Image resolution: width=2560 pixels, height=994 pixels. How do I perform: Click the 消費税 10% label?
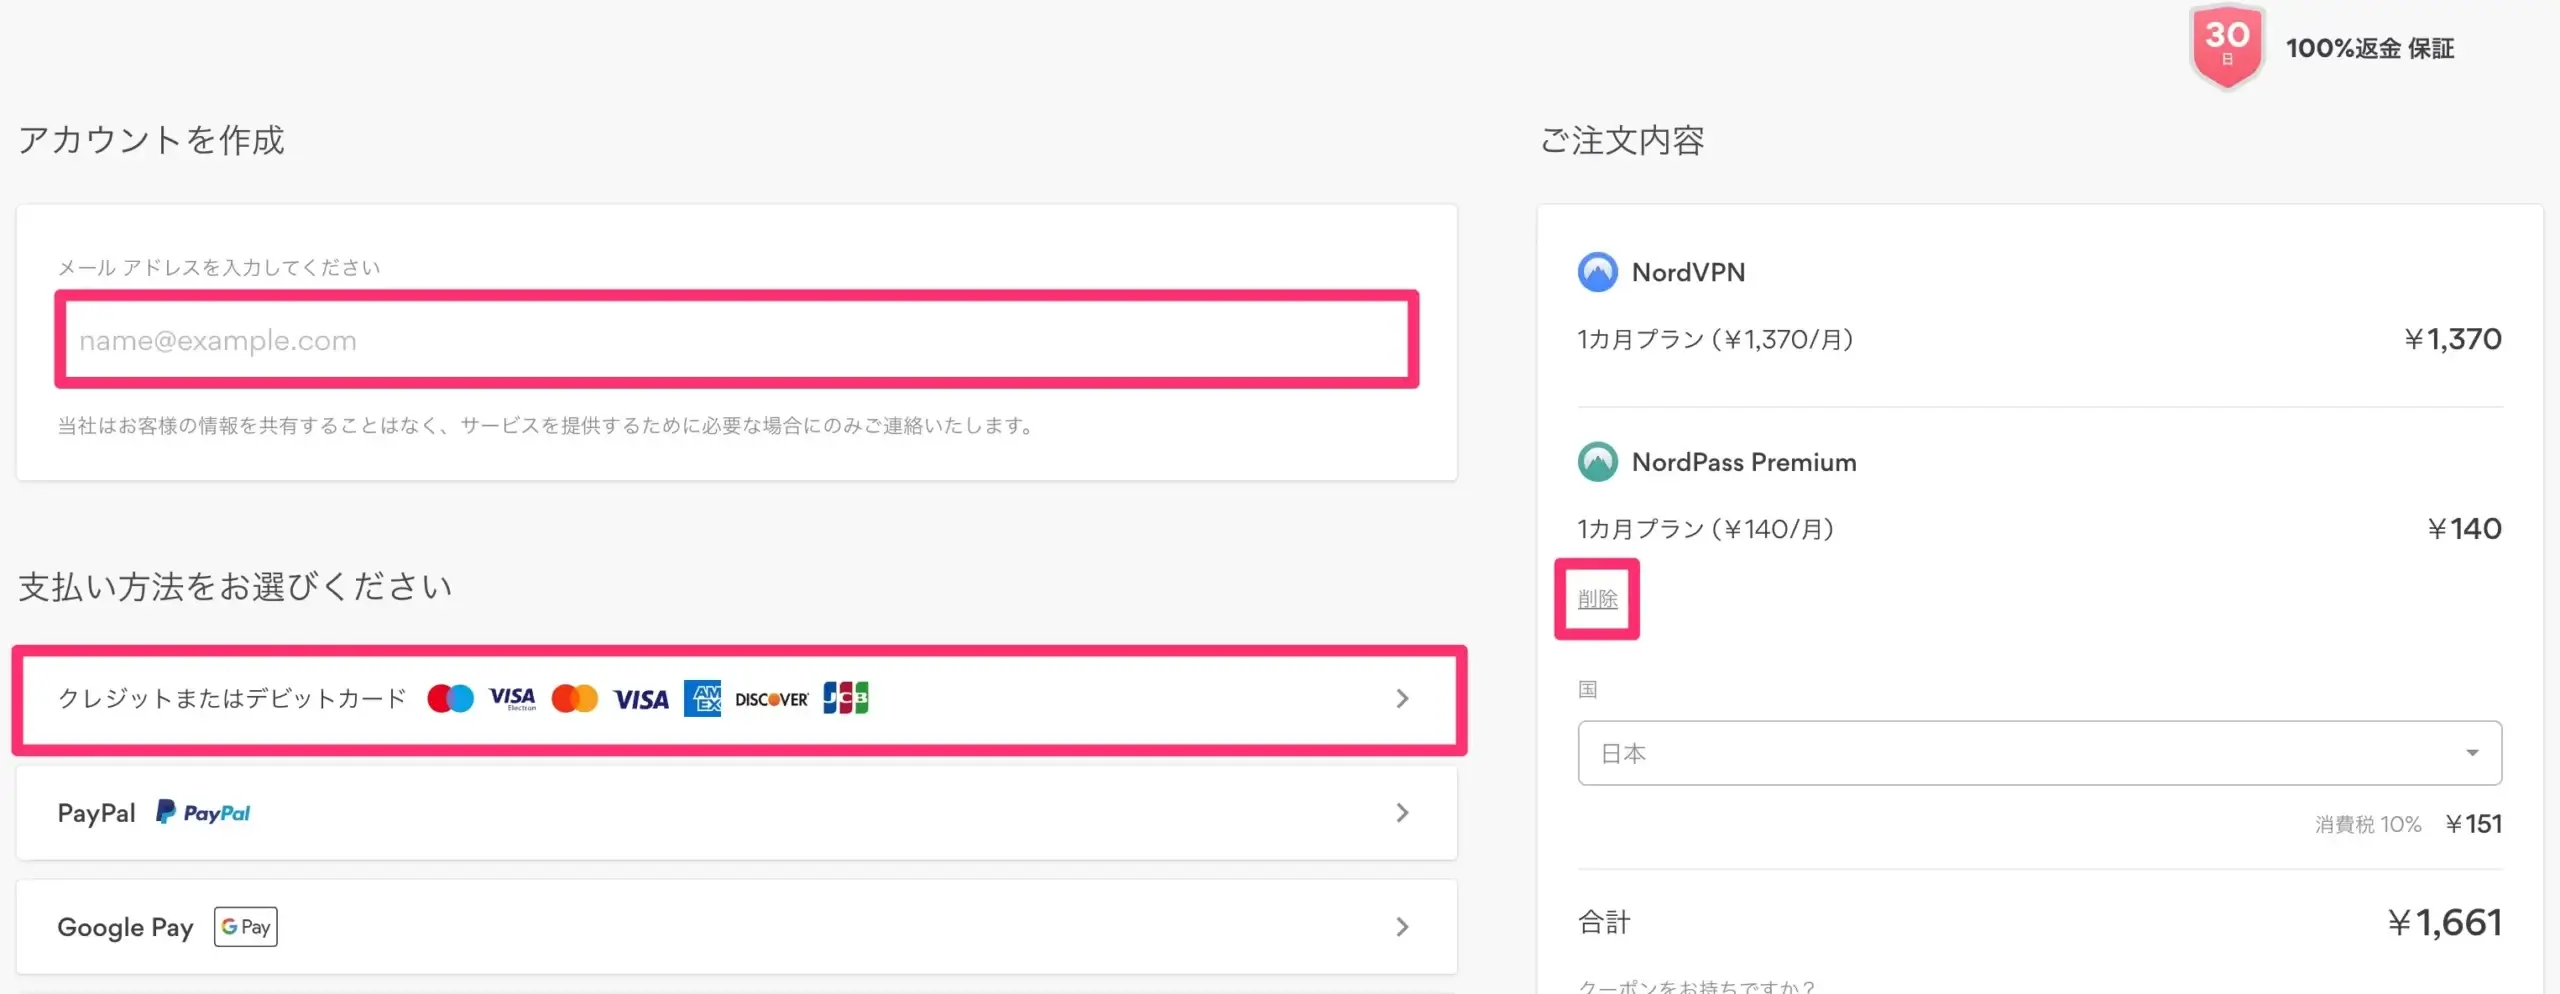pyautogui.click(x=2368, y=824)
